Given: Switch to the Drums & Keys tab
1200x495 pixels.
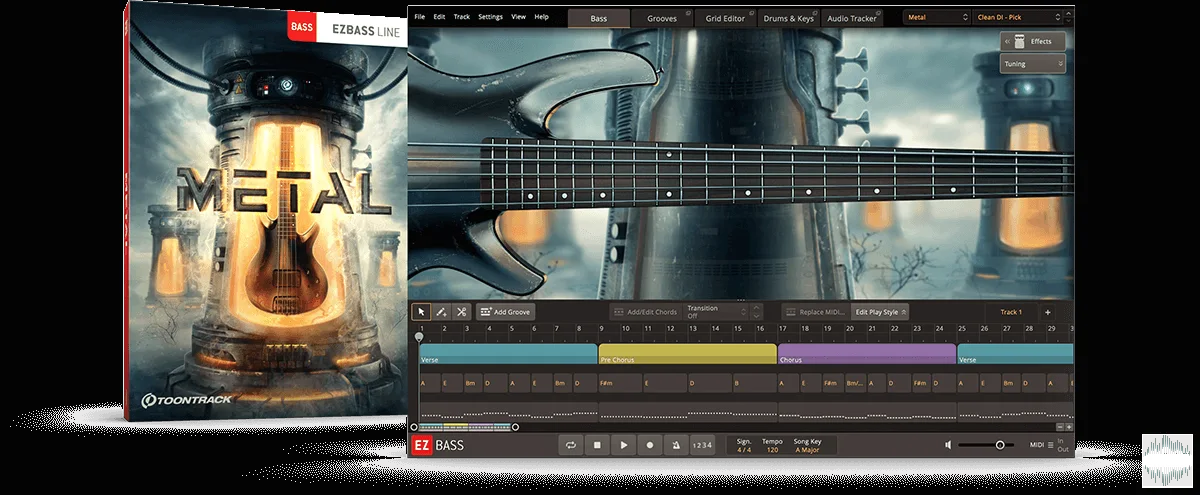Looking at the screenshot, I should pos(787,18).
